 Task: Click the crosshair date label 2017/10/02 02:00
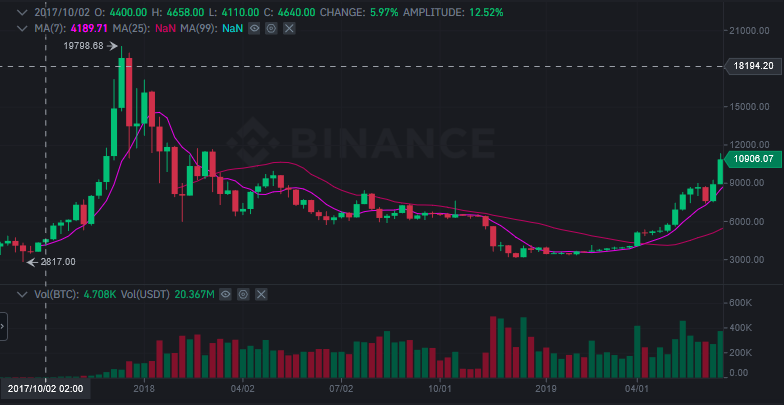(46, 388)
